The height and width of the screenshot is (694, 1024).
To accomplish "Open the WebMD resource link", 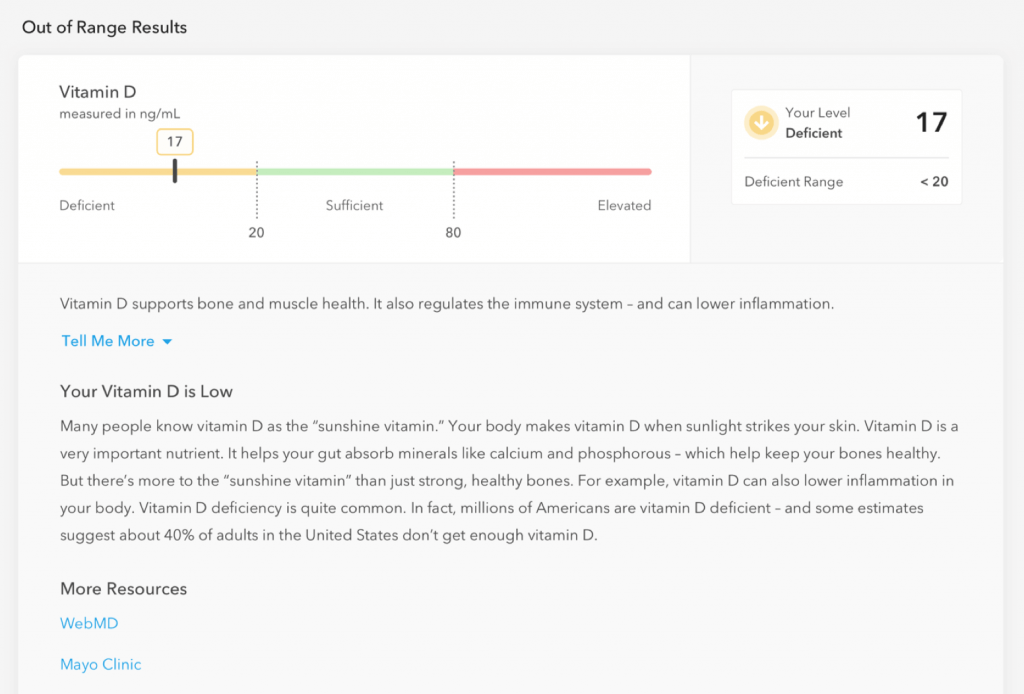I will (x=88, y=622).
